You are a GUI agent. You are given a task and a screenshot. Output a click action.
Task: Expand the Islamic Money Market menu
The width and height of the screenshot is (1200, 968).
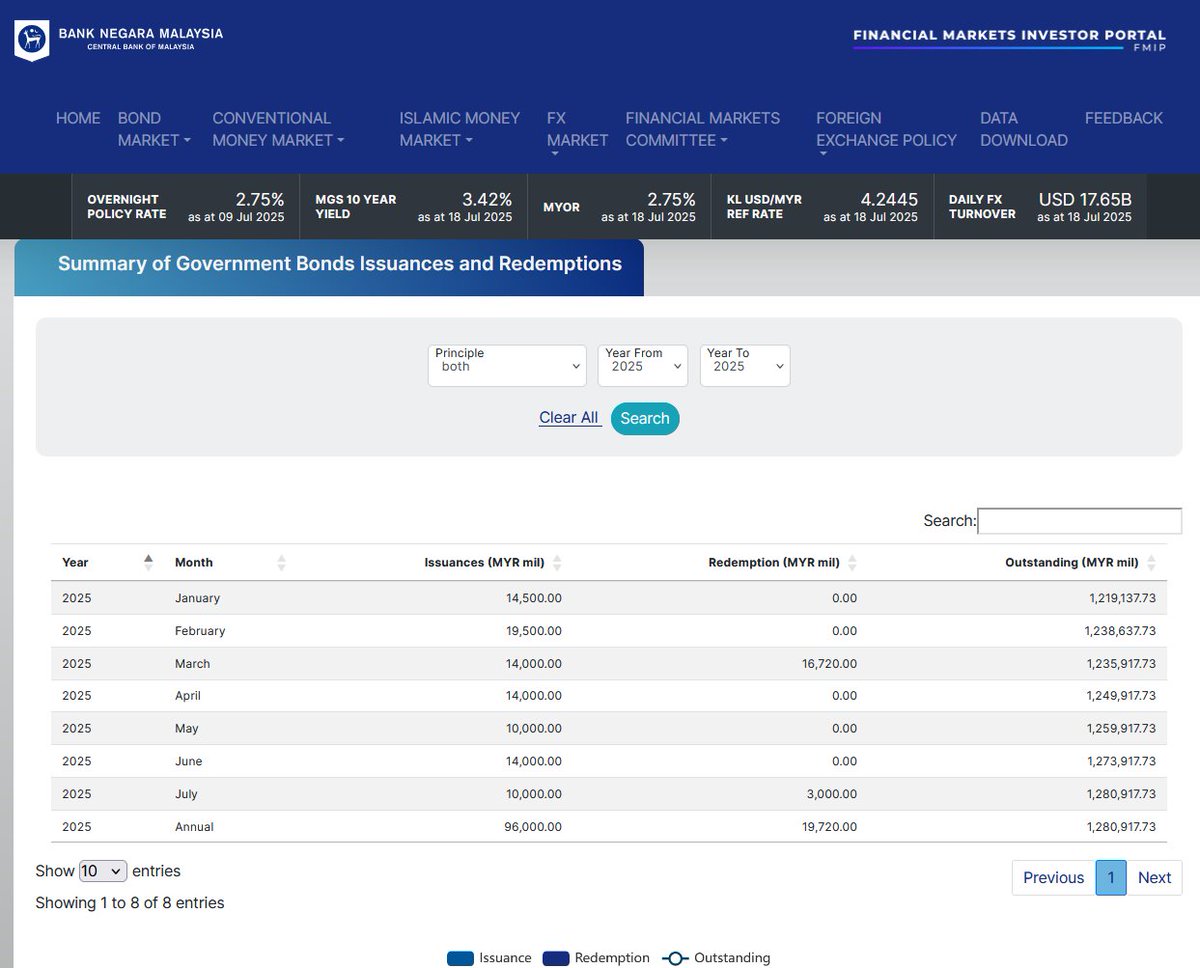(460, 129)
